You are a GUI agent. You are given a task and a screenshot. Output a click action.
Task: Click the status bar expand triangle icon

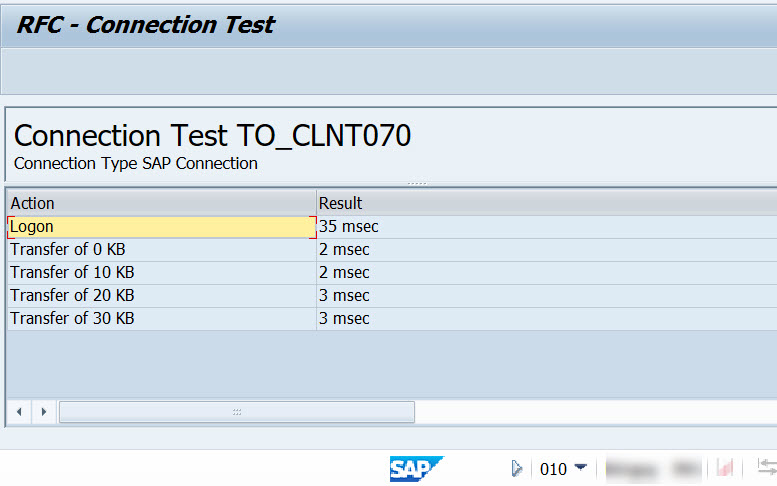click(517, 468)
